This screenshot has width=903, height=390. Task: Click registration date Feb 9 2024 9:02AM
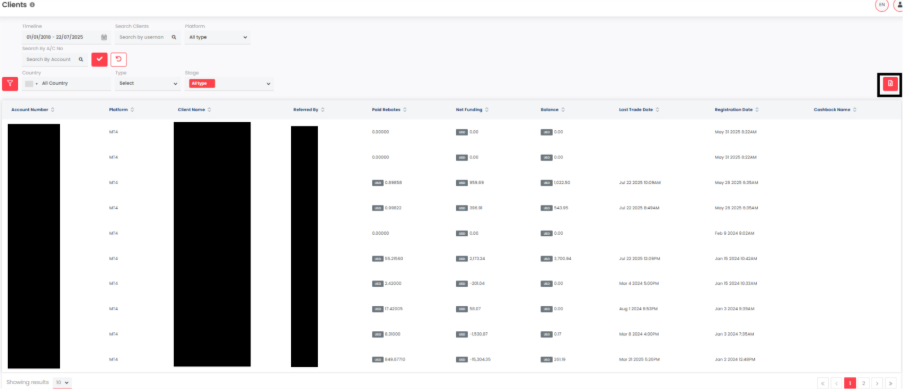(x=734, y=233)
